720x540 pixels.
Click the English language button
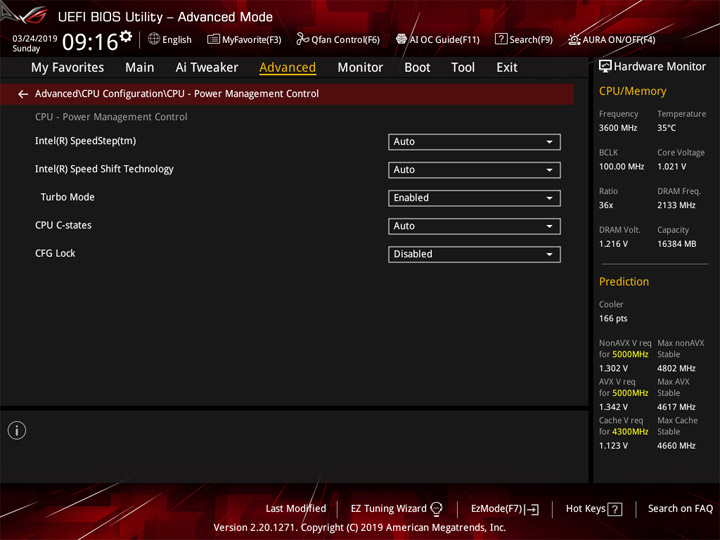170,39
